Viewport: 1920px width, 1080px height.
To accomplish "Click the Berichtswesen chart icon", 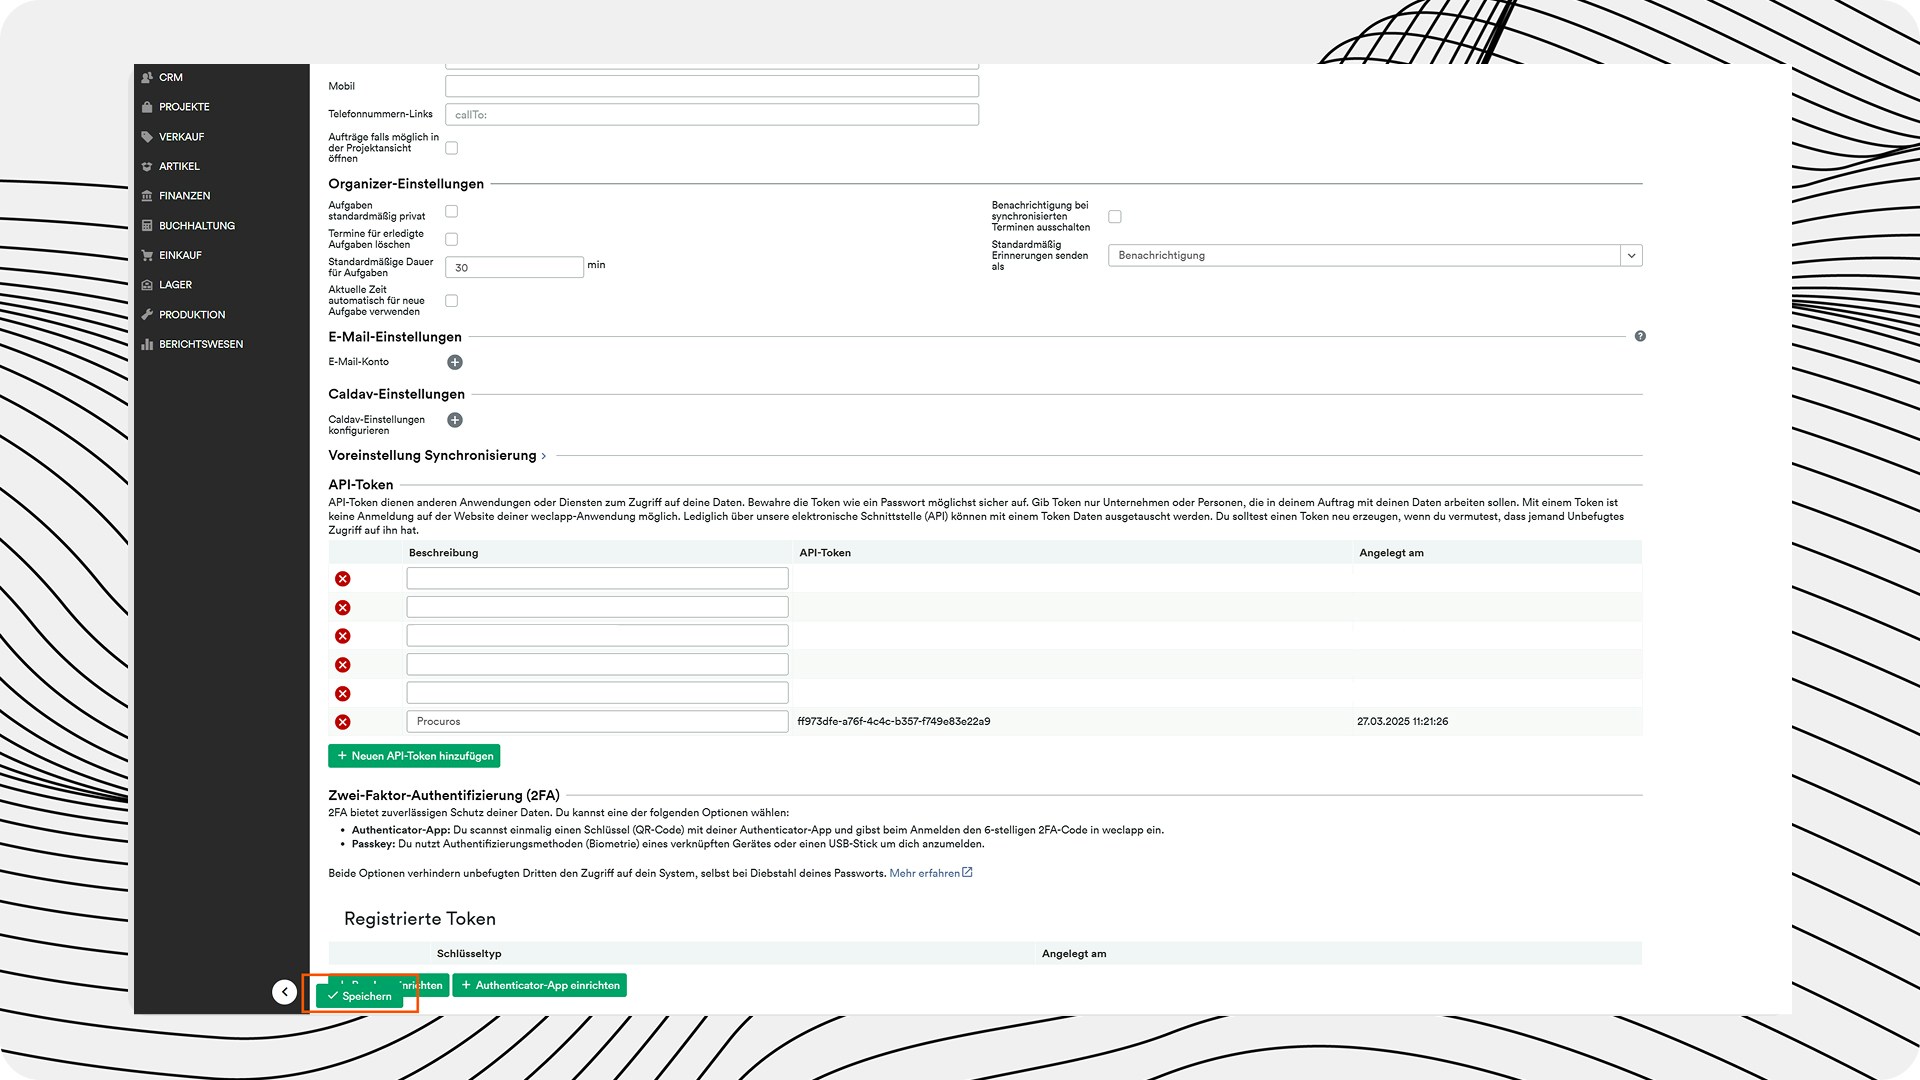I will click(147, 344).
